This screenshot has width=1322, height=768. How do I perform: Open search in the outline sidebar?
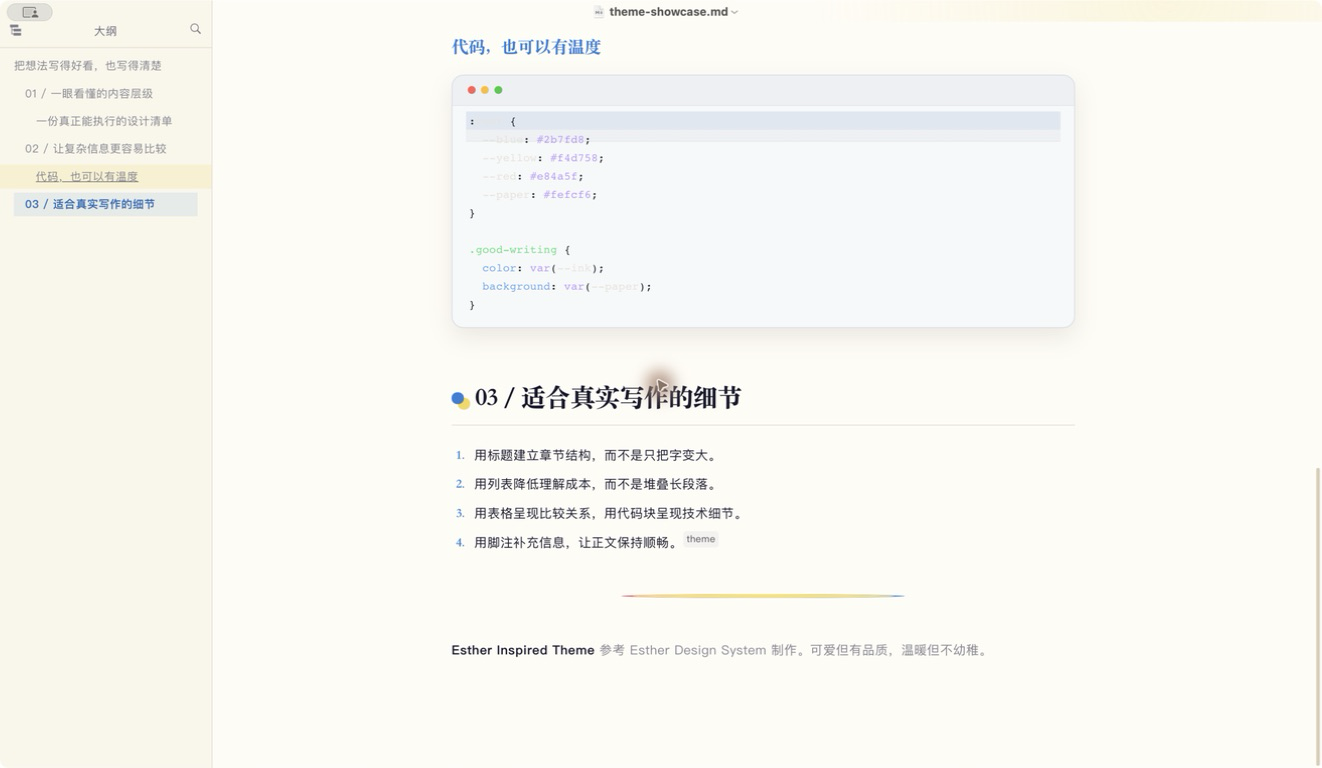click(195, 29)
